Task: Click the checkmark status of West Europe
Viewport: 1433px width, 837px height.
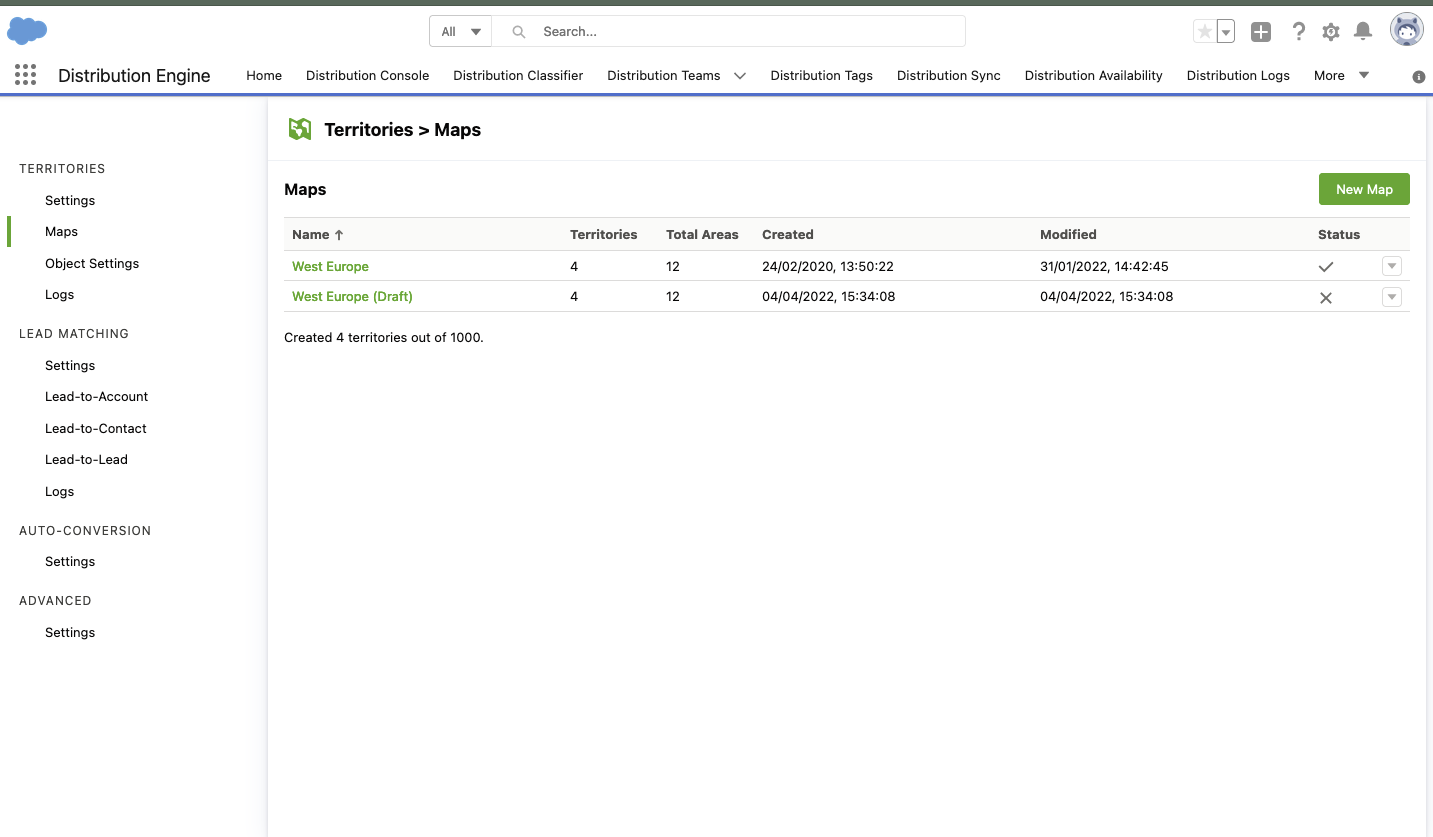Action: (1326, 267)
